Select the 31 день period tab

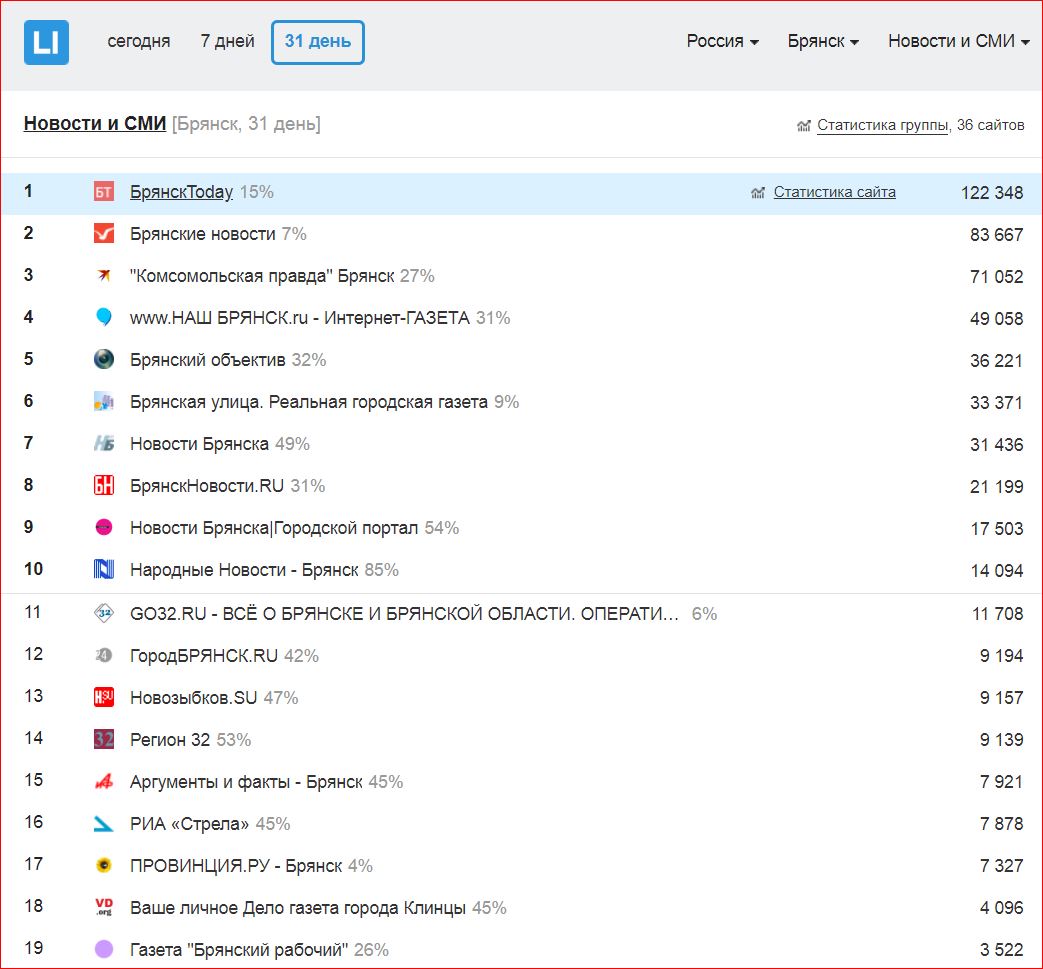(x=318, y=42)
